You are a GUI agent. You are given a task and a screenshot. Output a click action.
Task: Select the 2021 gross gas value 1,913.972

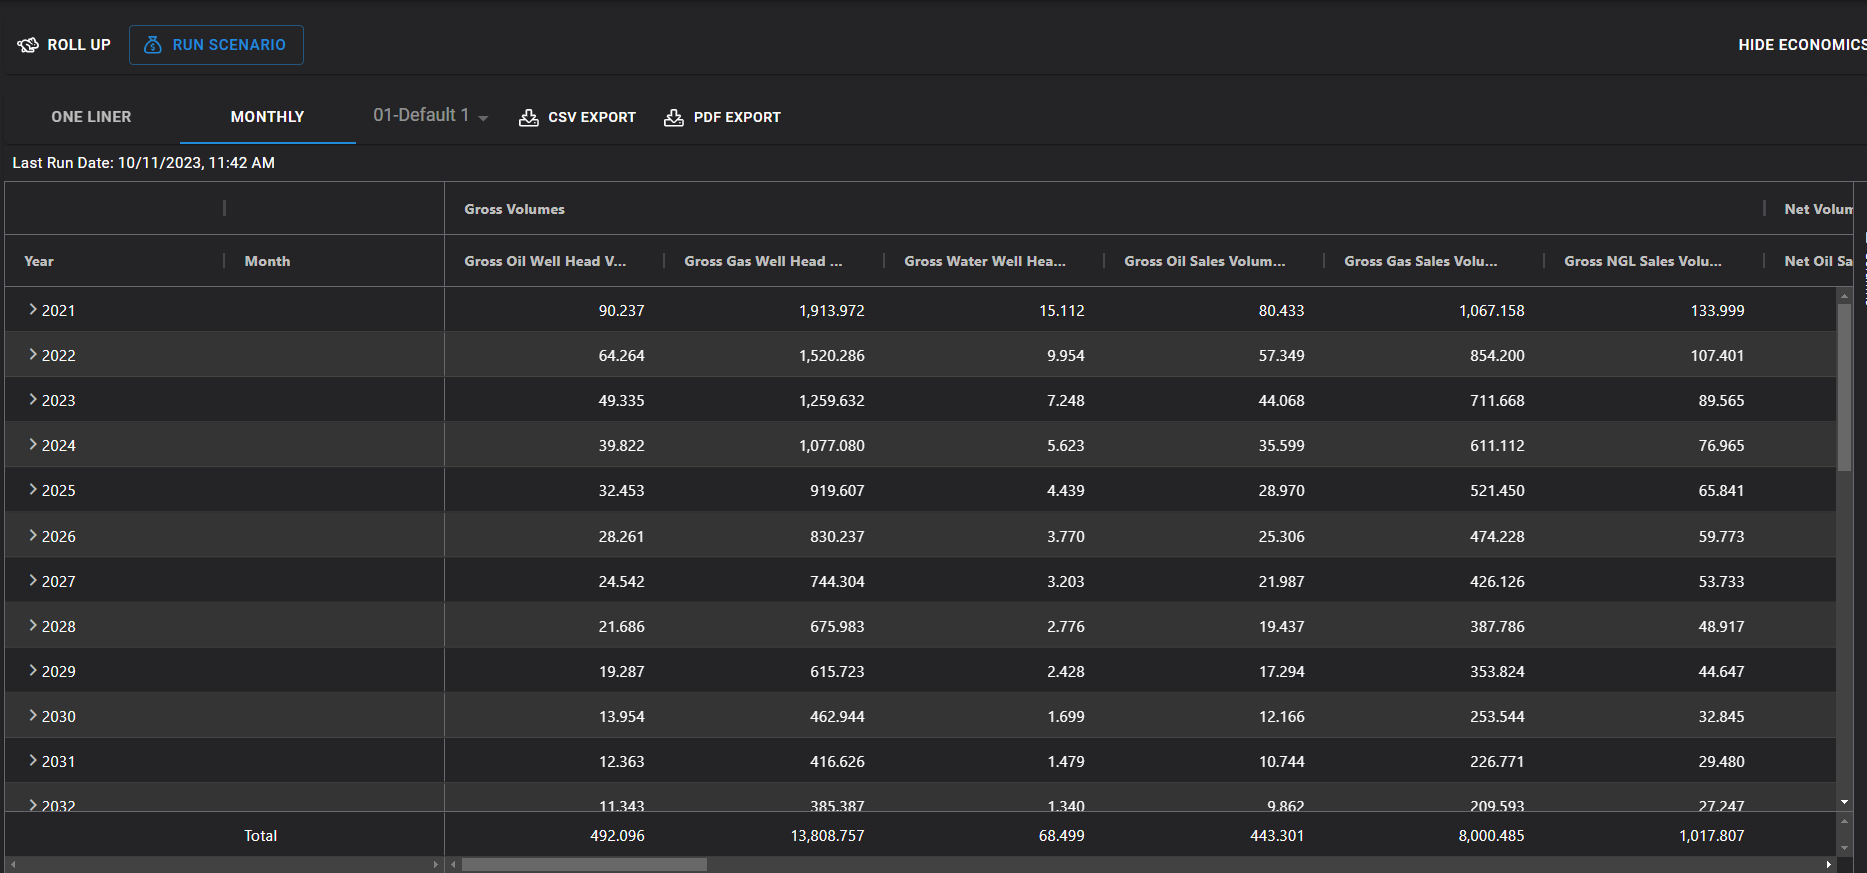pyautogui.click(x=831, y=311)
